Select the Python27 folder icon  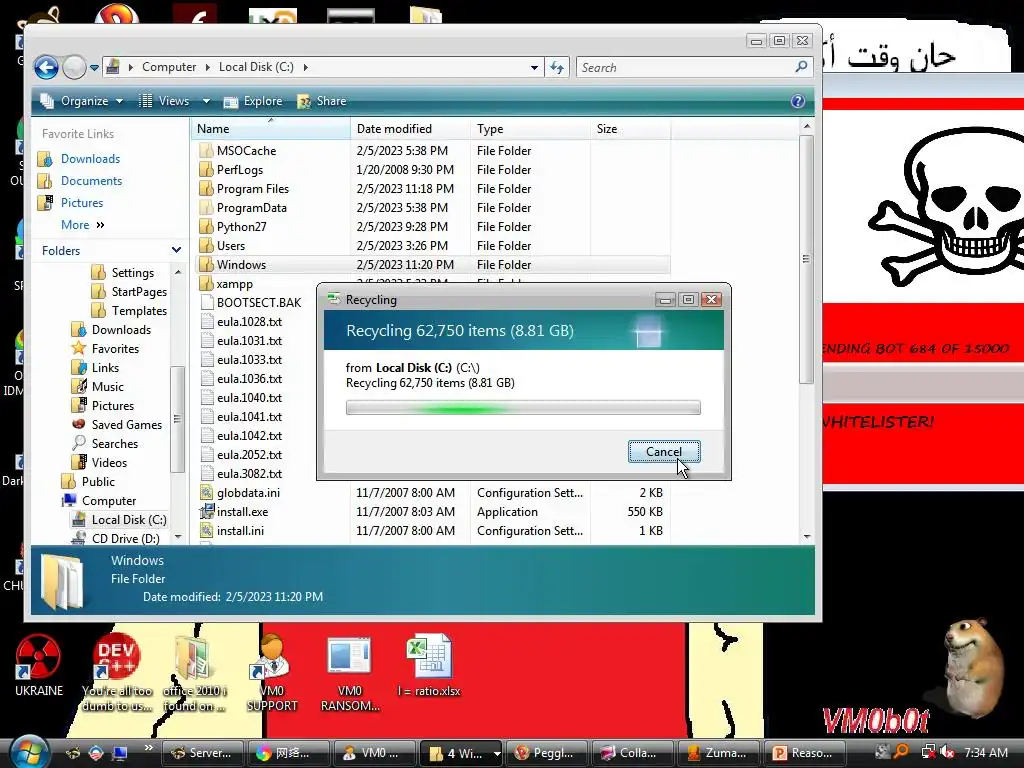pos(206,226)
